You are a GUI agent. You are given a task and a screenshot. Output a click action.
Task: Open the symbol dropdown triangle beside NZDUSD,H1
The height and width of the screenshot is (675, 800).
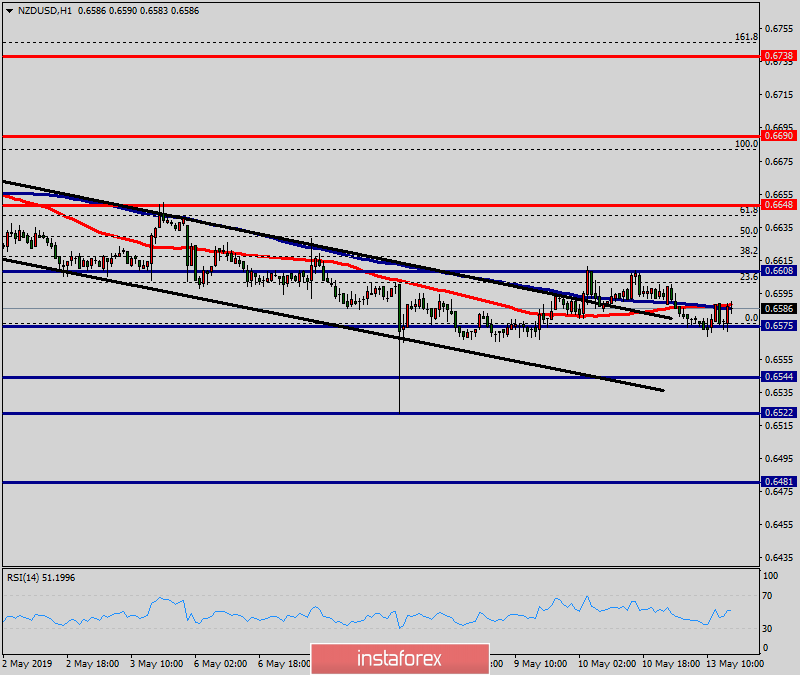10,11
